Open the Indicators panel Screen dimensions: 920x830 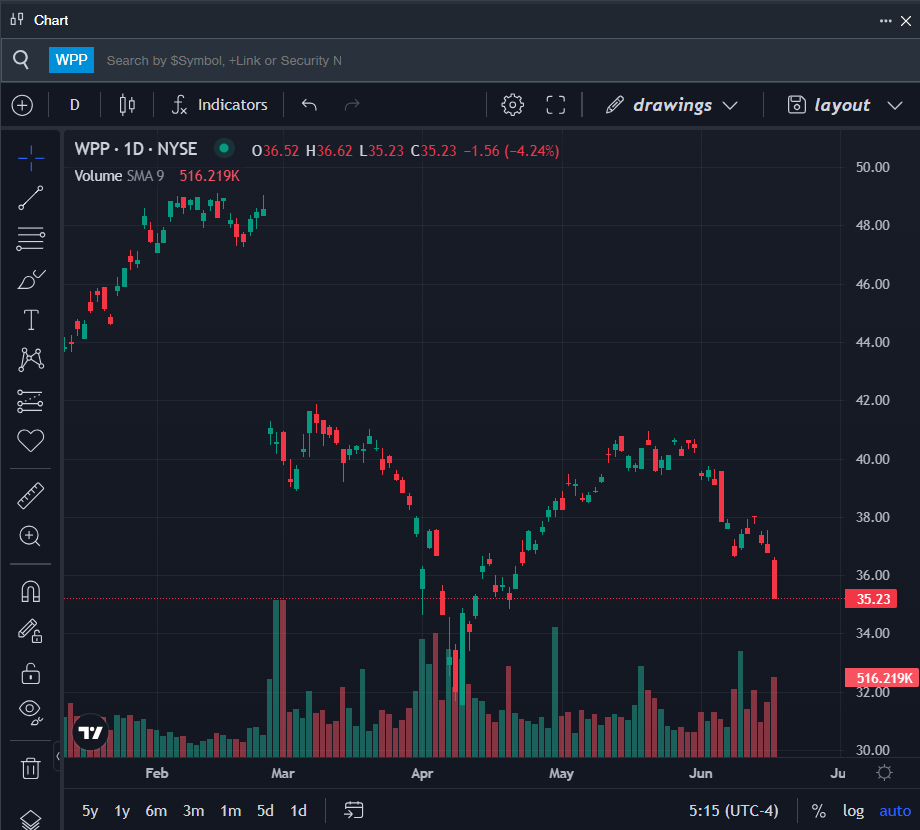point(220,105)
